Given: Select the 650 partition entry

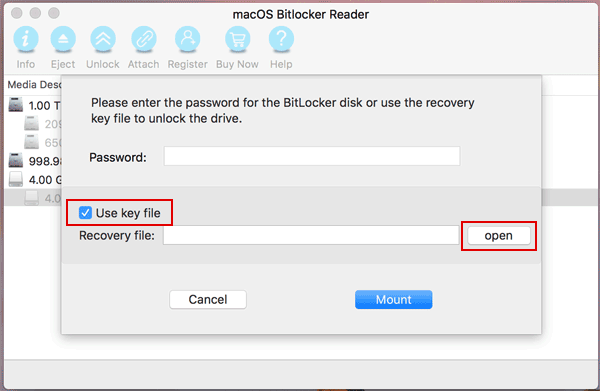Looking at the screenshot, I should [x=42, y=142].
